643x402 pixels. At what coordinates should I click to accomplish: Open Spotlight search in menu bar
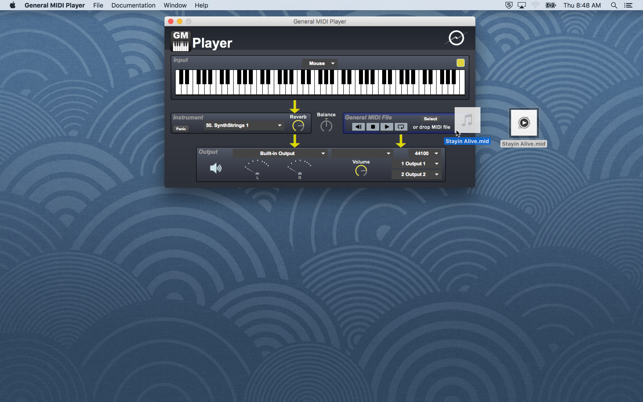(613, 5)
